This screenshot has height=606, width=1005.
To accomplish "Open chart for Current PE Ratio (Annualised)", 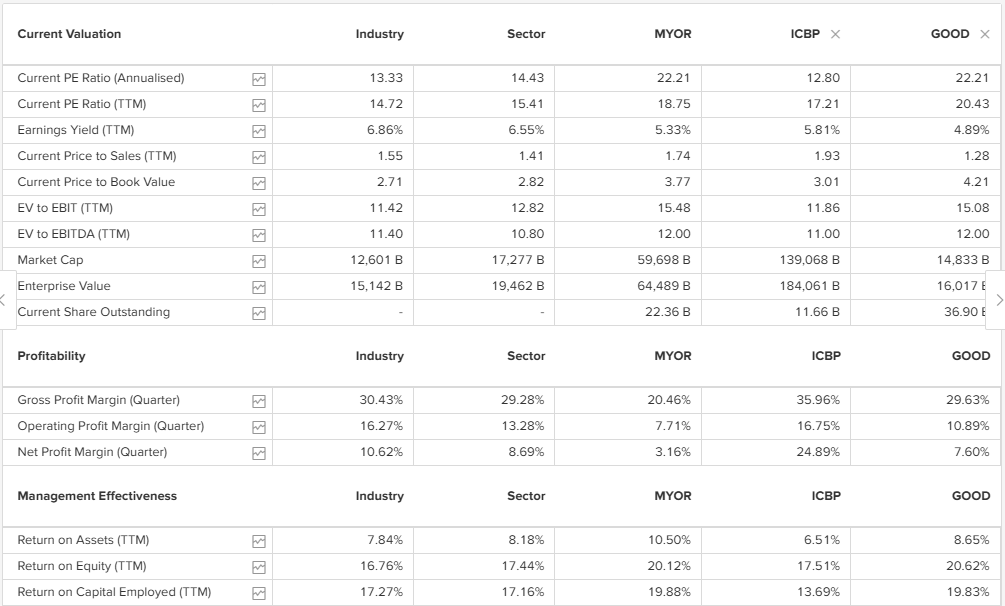I will 259,78.
